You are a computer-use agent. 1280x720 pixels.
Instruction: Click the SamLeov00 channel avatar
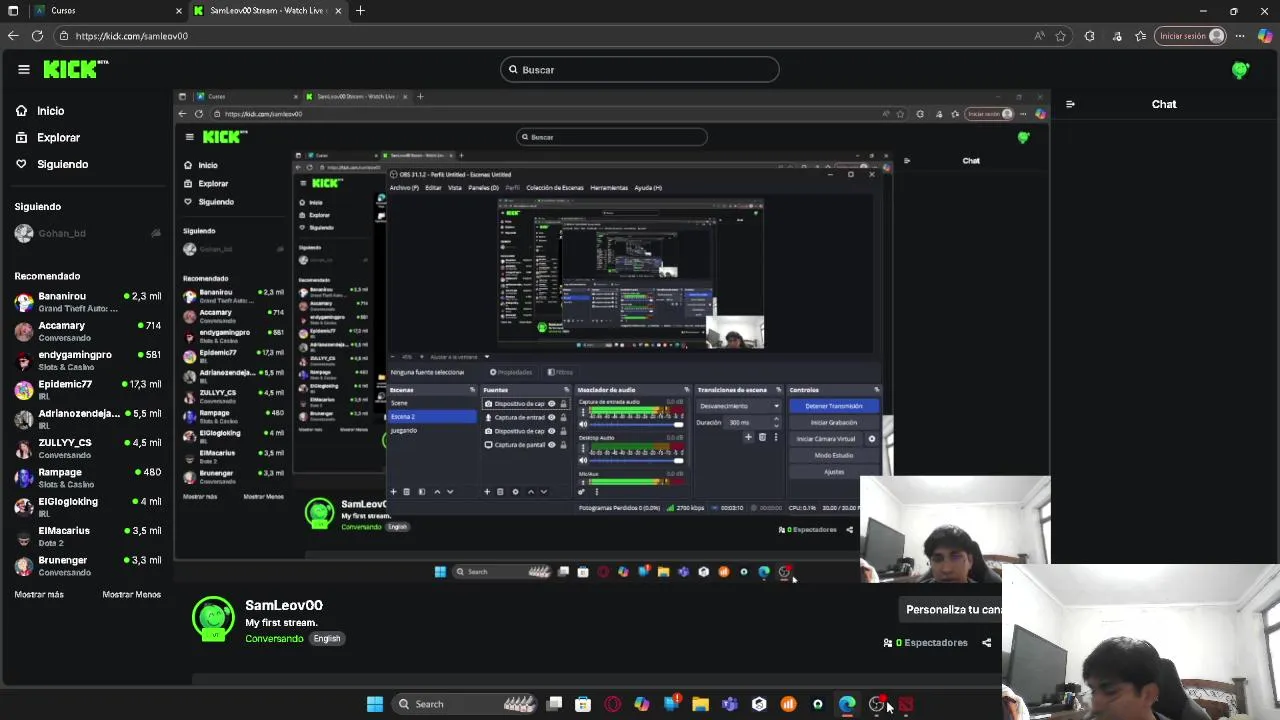pyautogui.click(x=213, y=619)
